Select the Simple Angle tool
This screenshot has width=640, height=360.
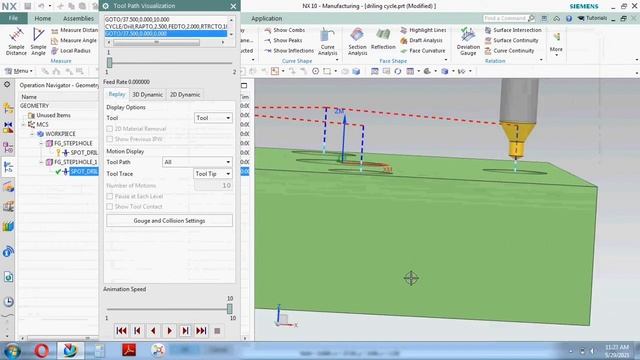(x=38, y=42)
